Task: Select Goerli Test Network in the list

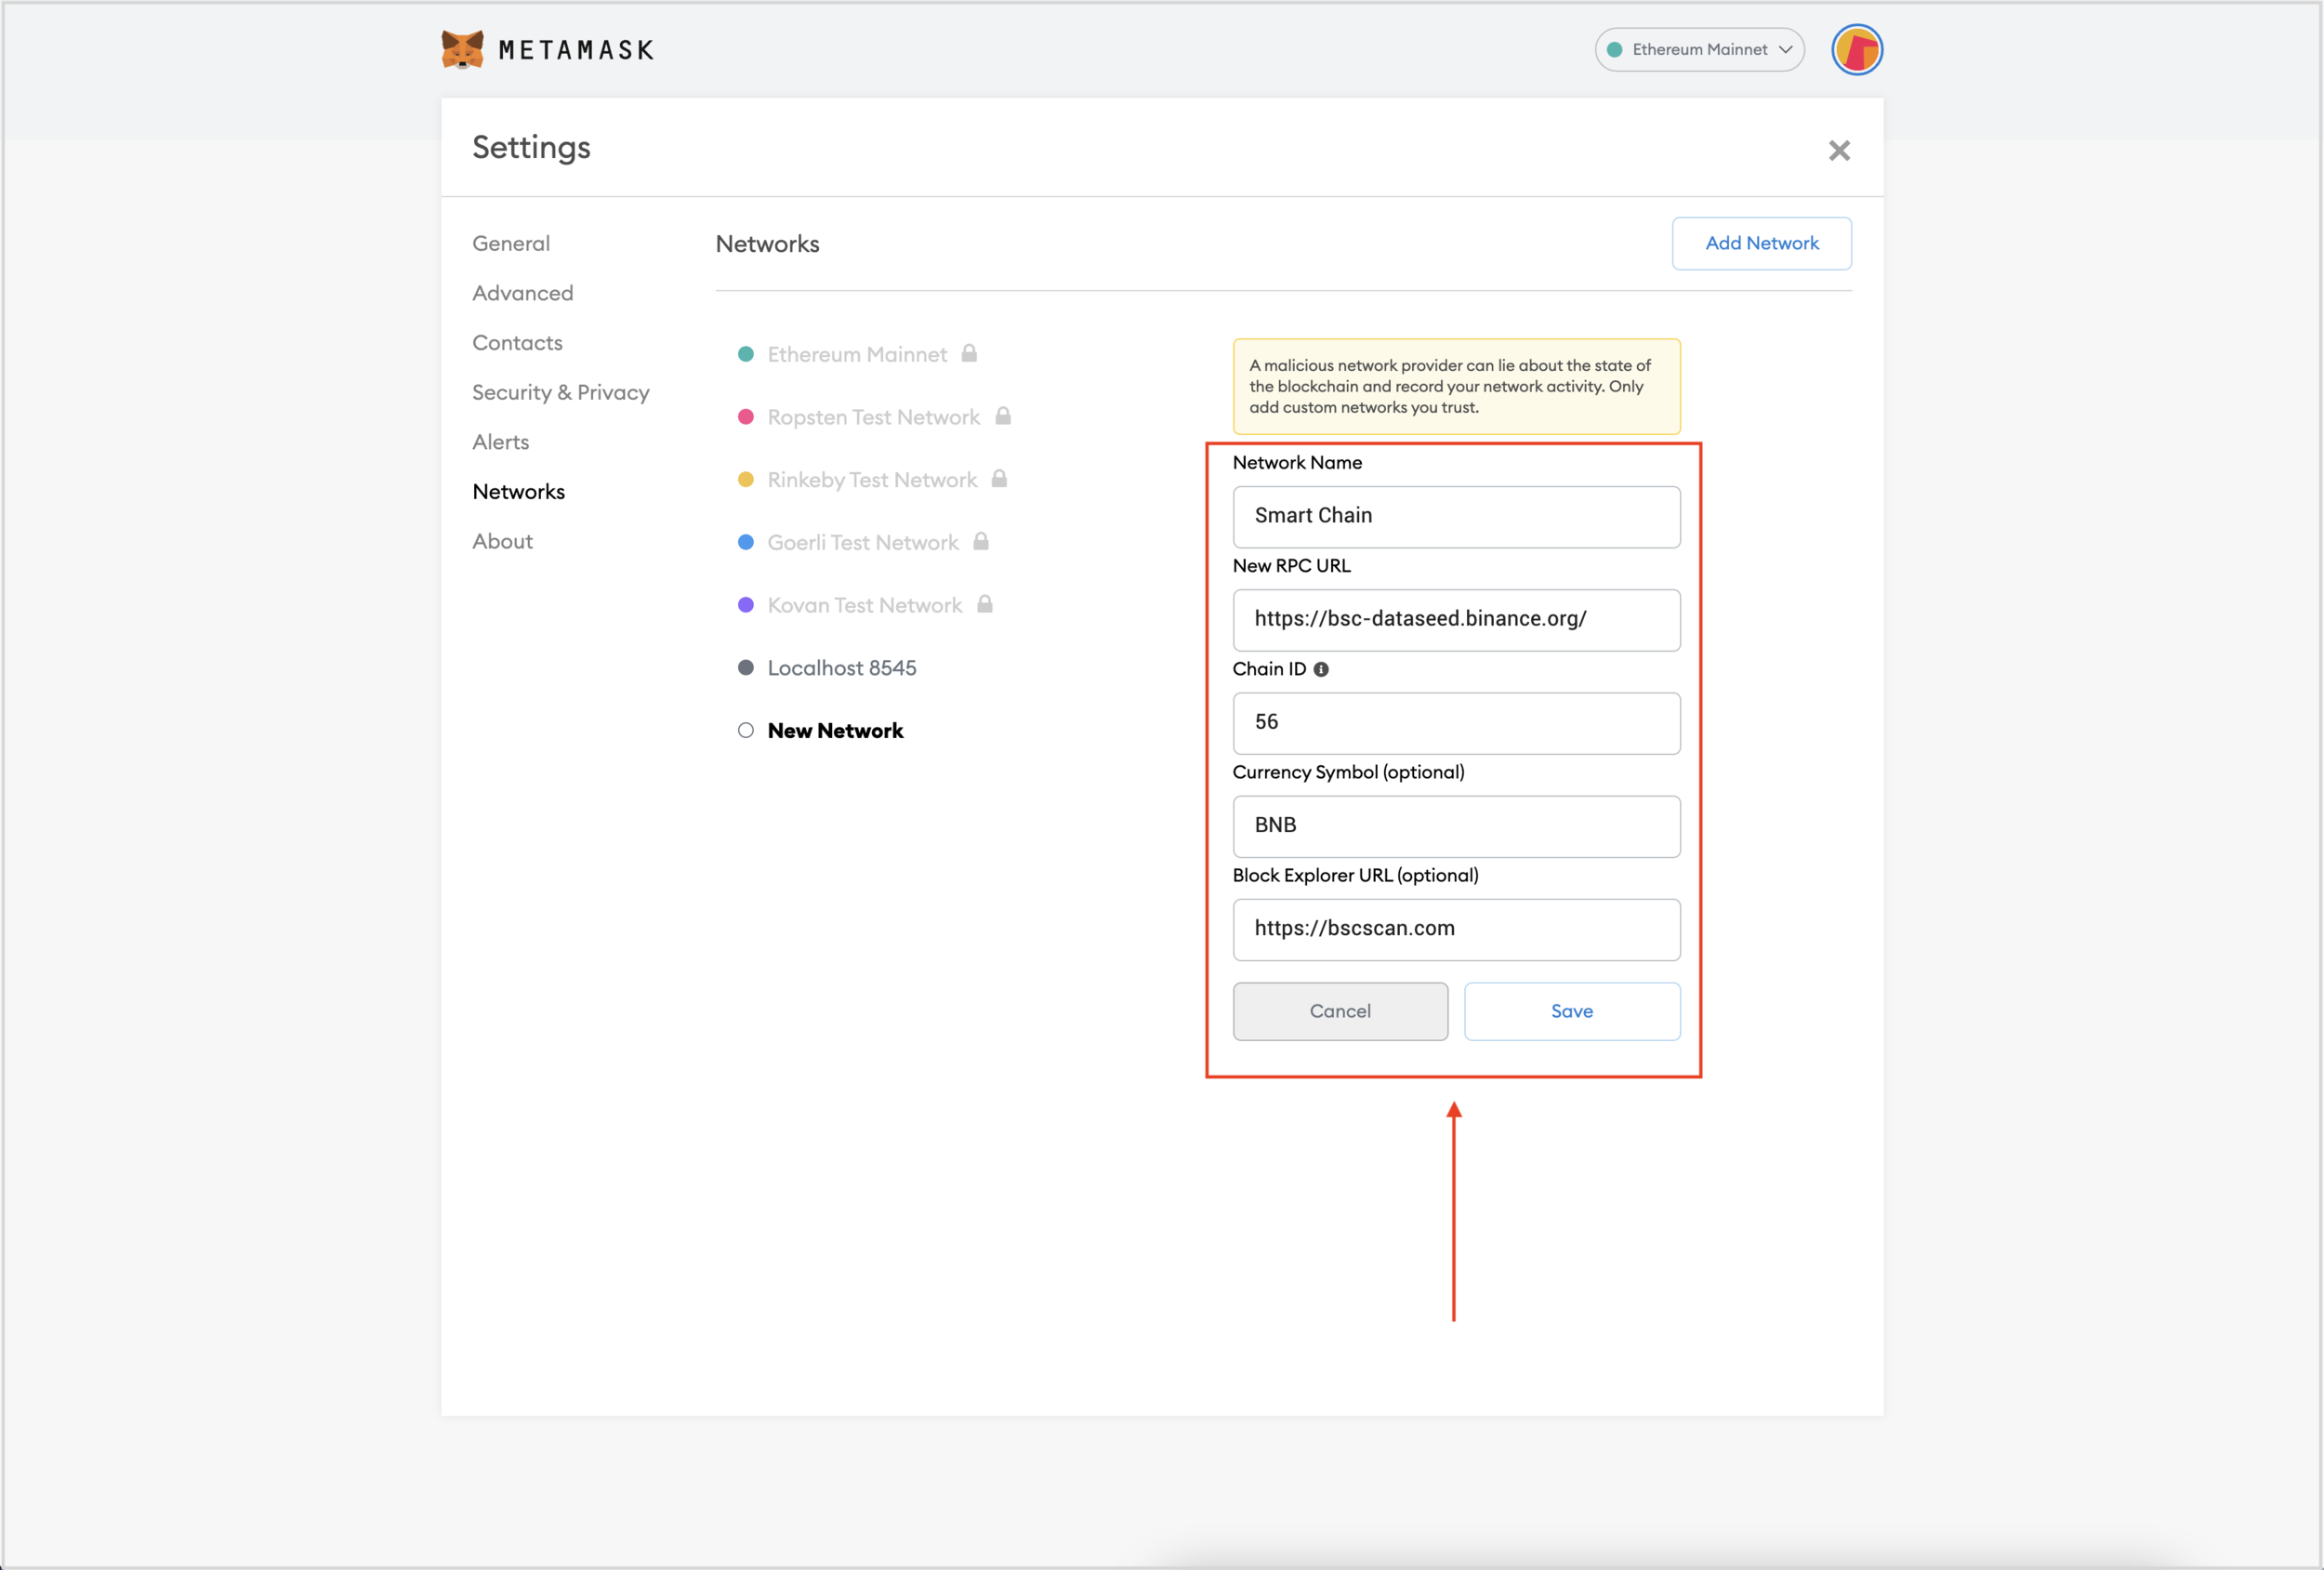Action: point(862,542)
